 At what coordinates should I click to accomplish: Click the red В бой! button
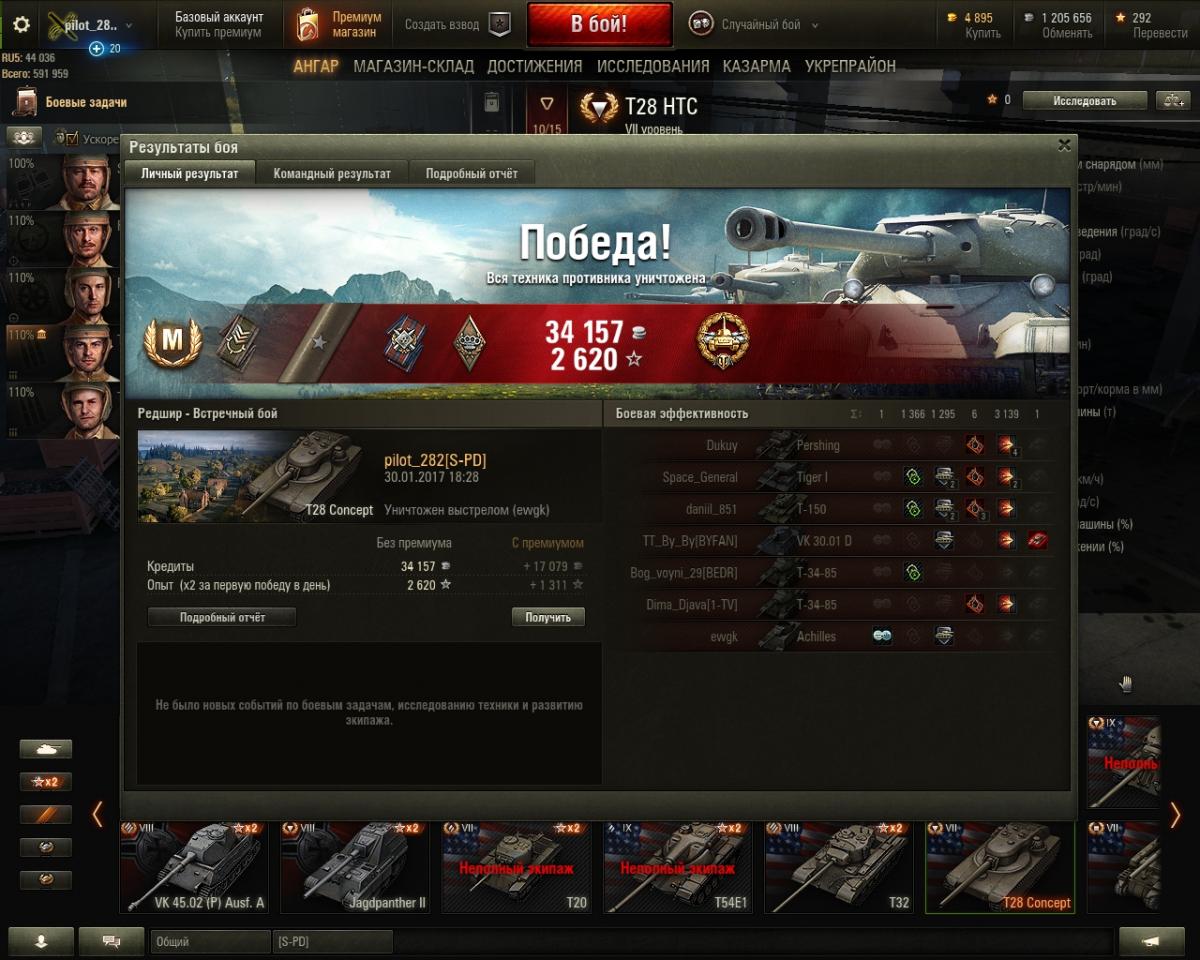coord(599,25)
